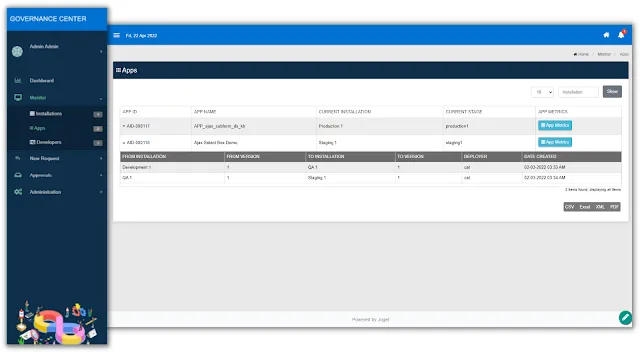Open Dashboard from the sidebar
The width and height of the screenshot is (640, 360).
[42, 80]
